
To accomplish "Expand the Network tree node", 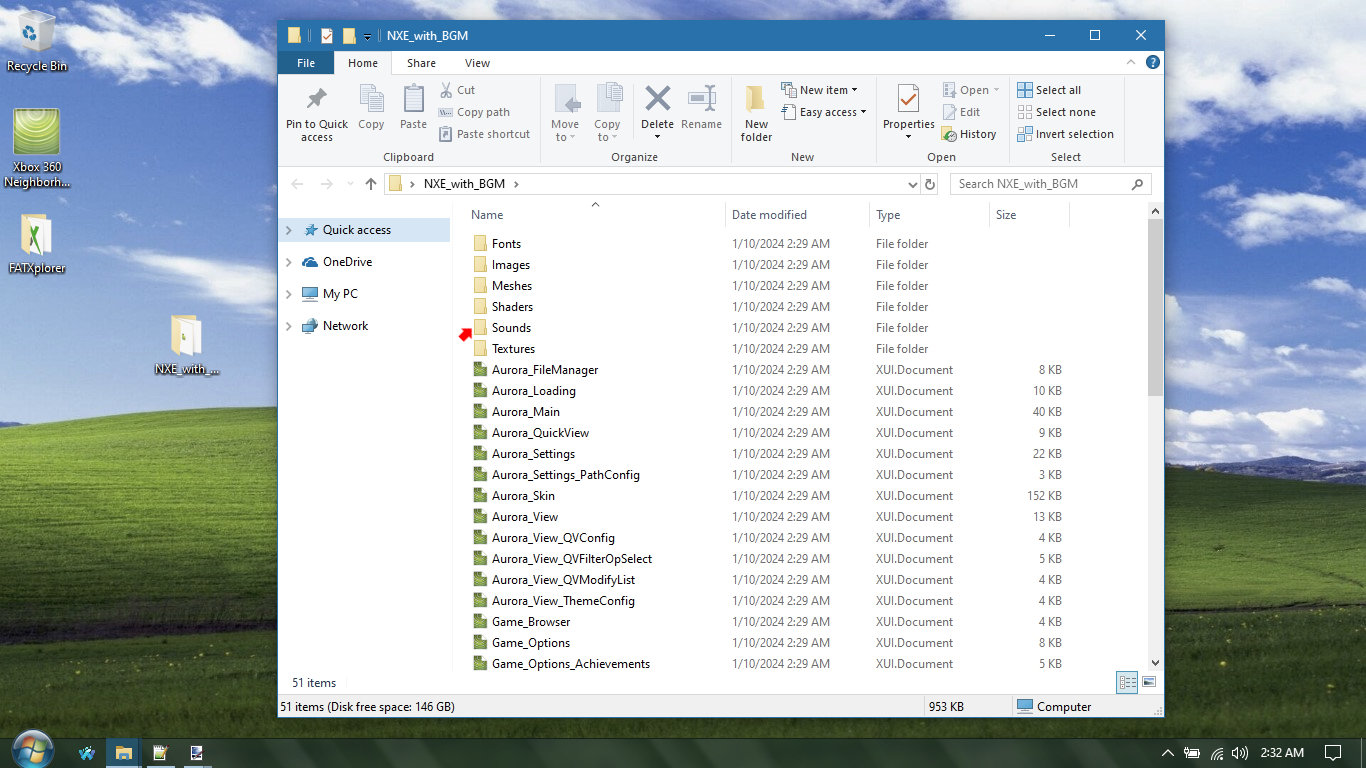I will click(x=289, y=326).
